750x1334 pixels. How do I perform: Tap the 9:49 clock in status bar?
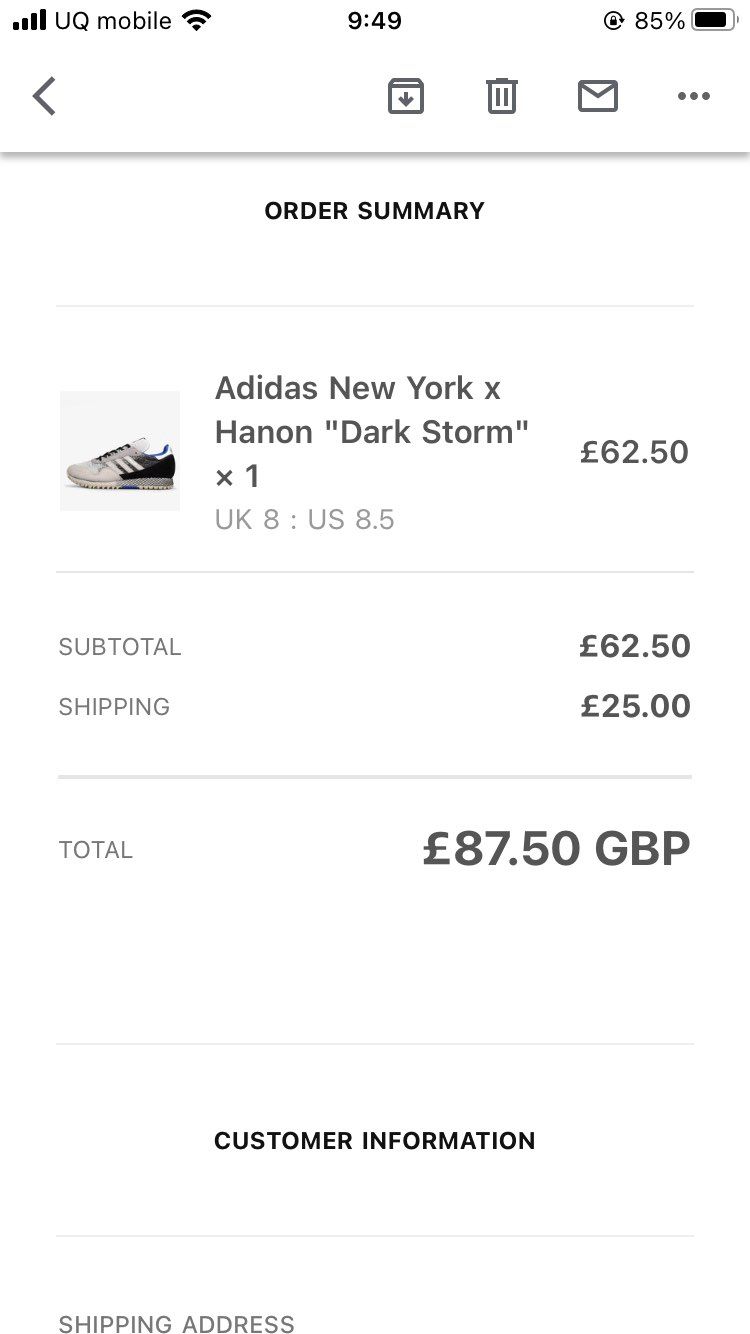click(375, 21)
